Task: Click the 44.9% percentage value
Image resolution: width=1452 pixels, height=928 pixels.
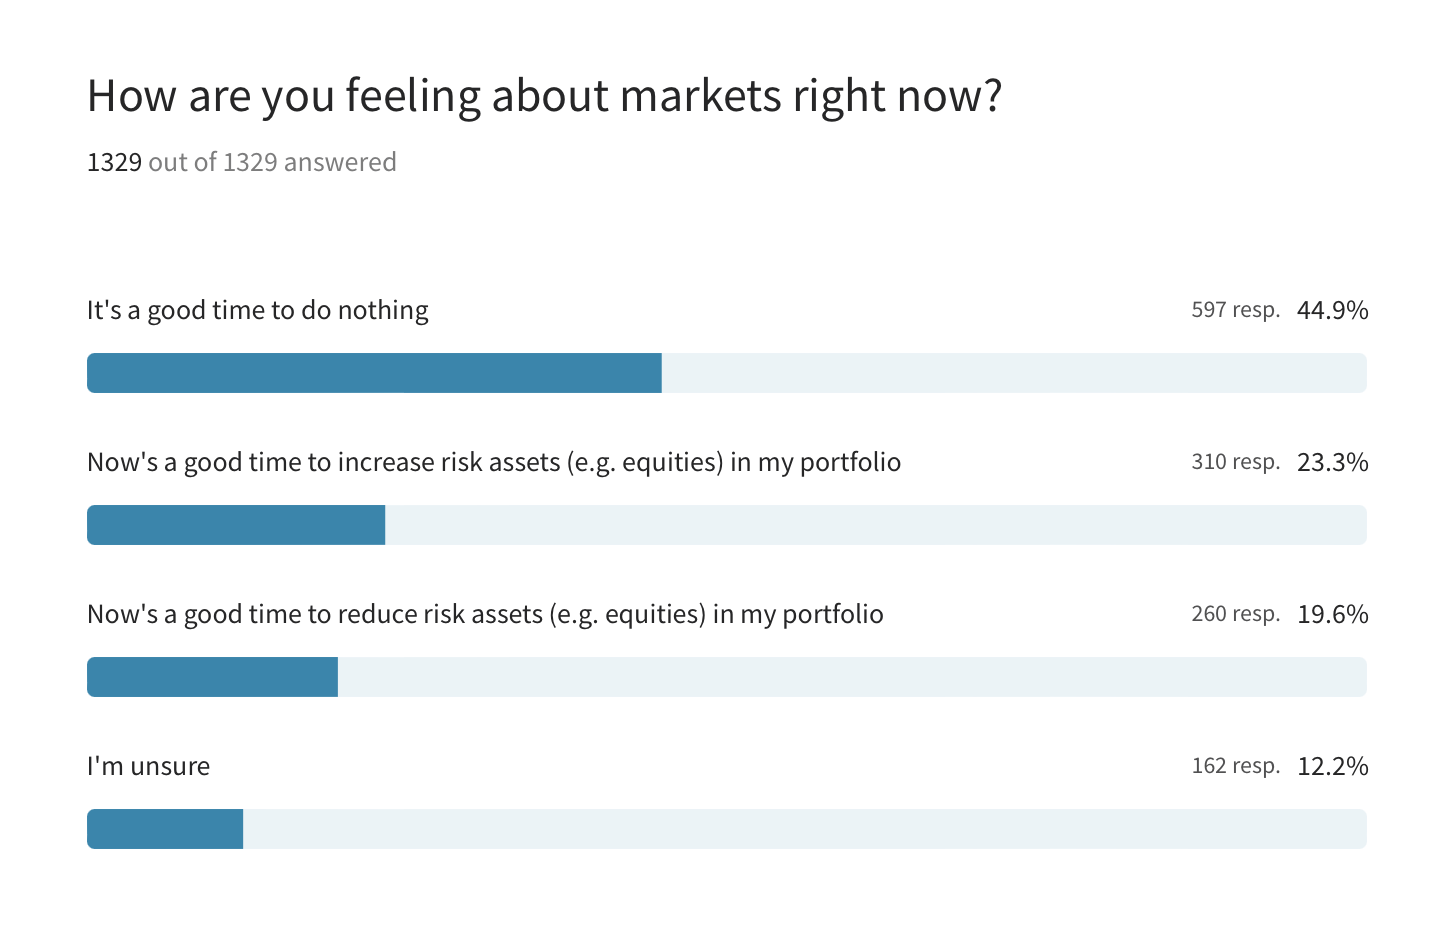Action: click(1332, 310)
